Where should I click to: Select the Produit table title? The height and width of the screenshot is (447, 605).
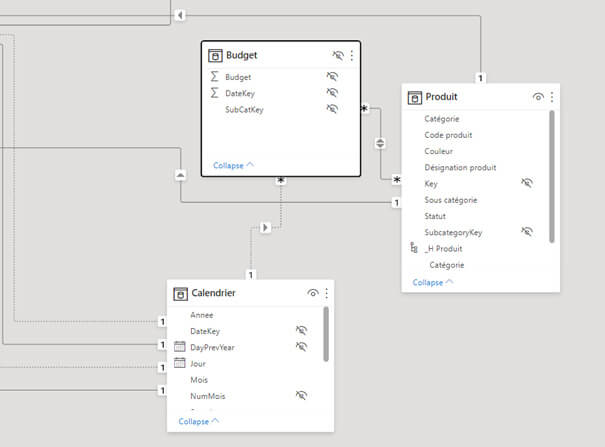click(x=441, y=97)
